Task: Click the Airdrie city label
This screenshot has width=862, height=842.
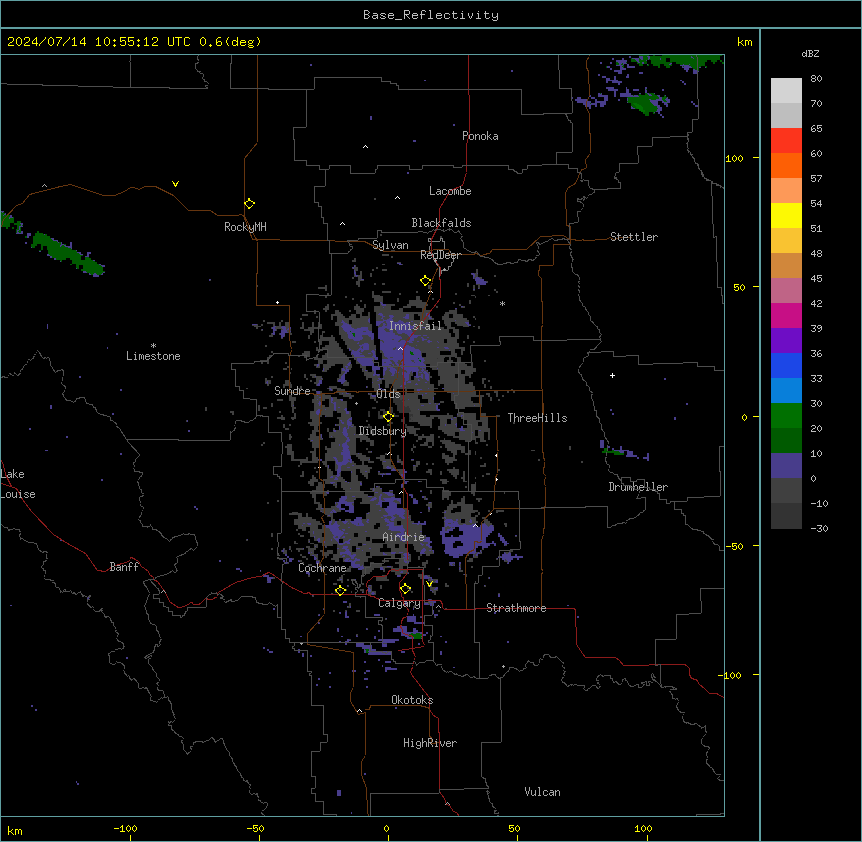Action: (403, 537)
